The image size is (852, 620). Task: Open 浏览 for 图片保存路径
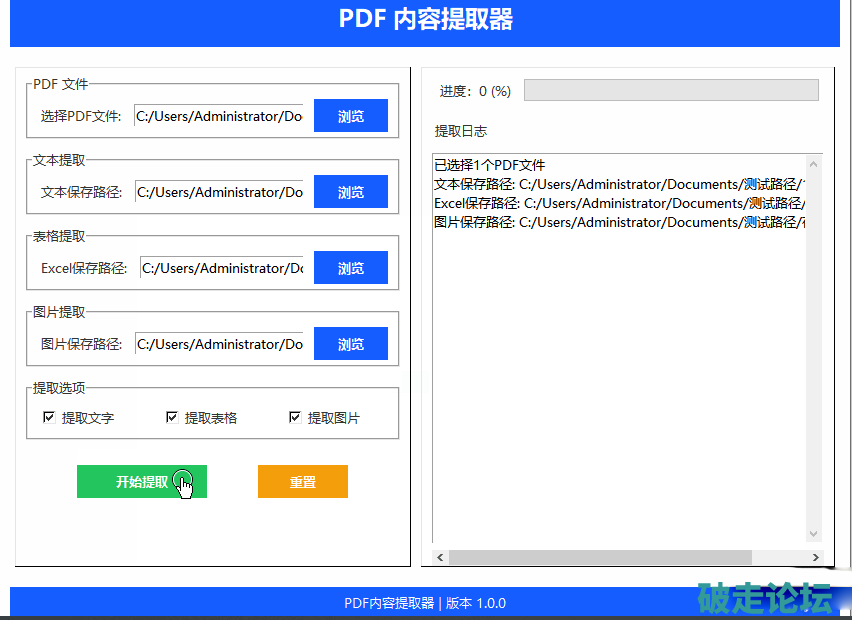pyautogui.click(x=350, y=344)
